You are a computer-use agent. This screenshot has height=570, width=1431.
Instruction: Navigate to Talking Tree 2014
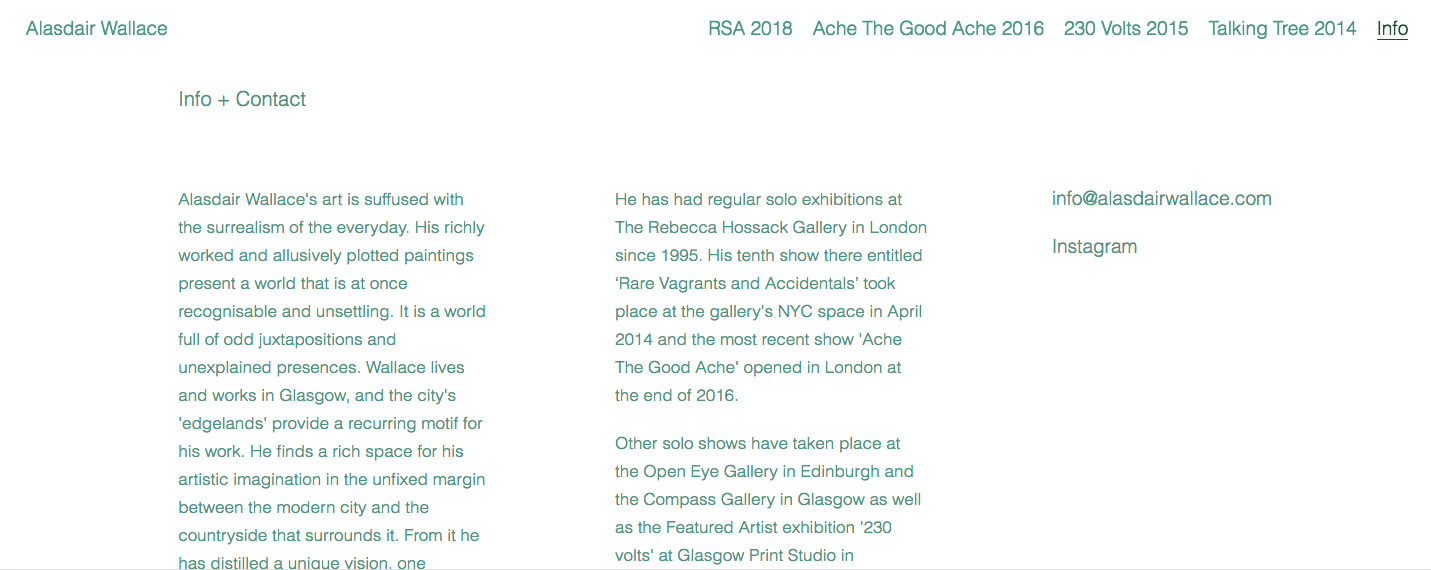tap(1282, 29)
